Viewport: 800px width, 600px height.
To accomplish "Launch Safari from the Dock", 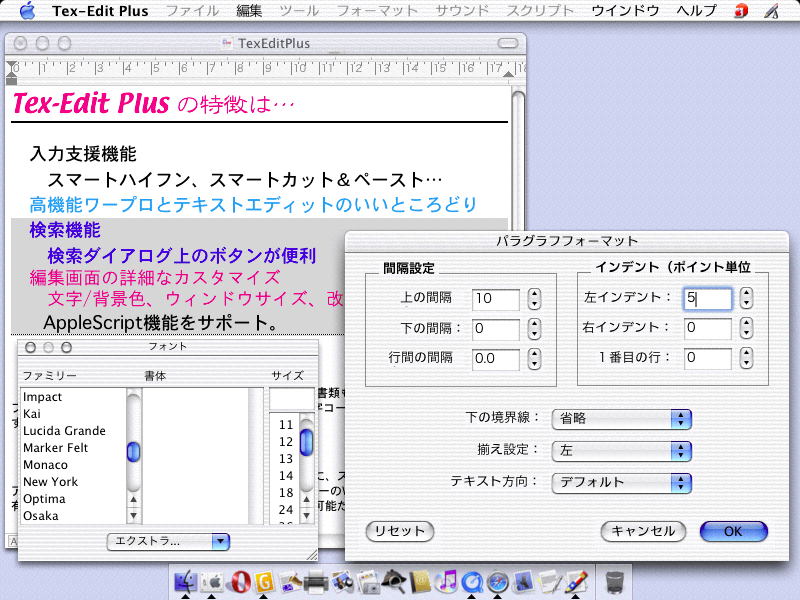I will (x=498, y=582).
